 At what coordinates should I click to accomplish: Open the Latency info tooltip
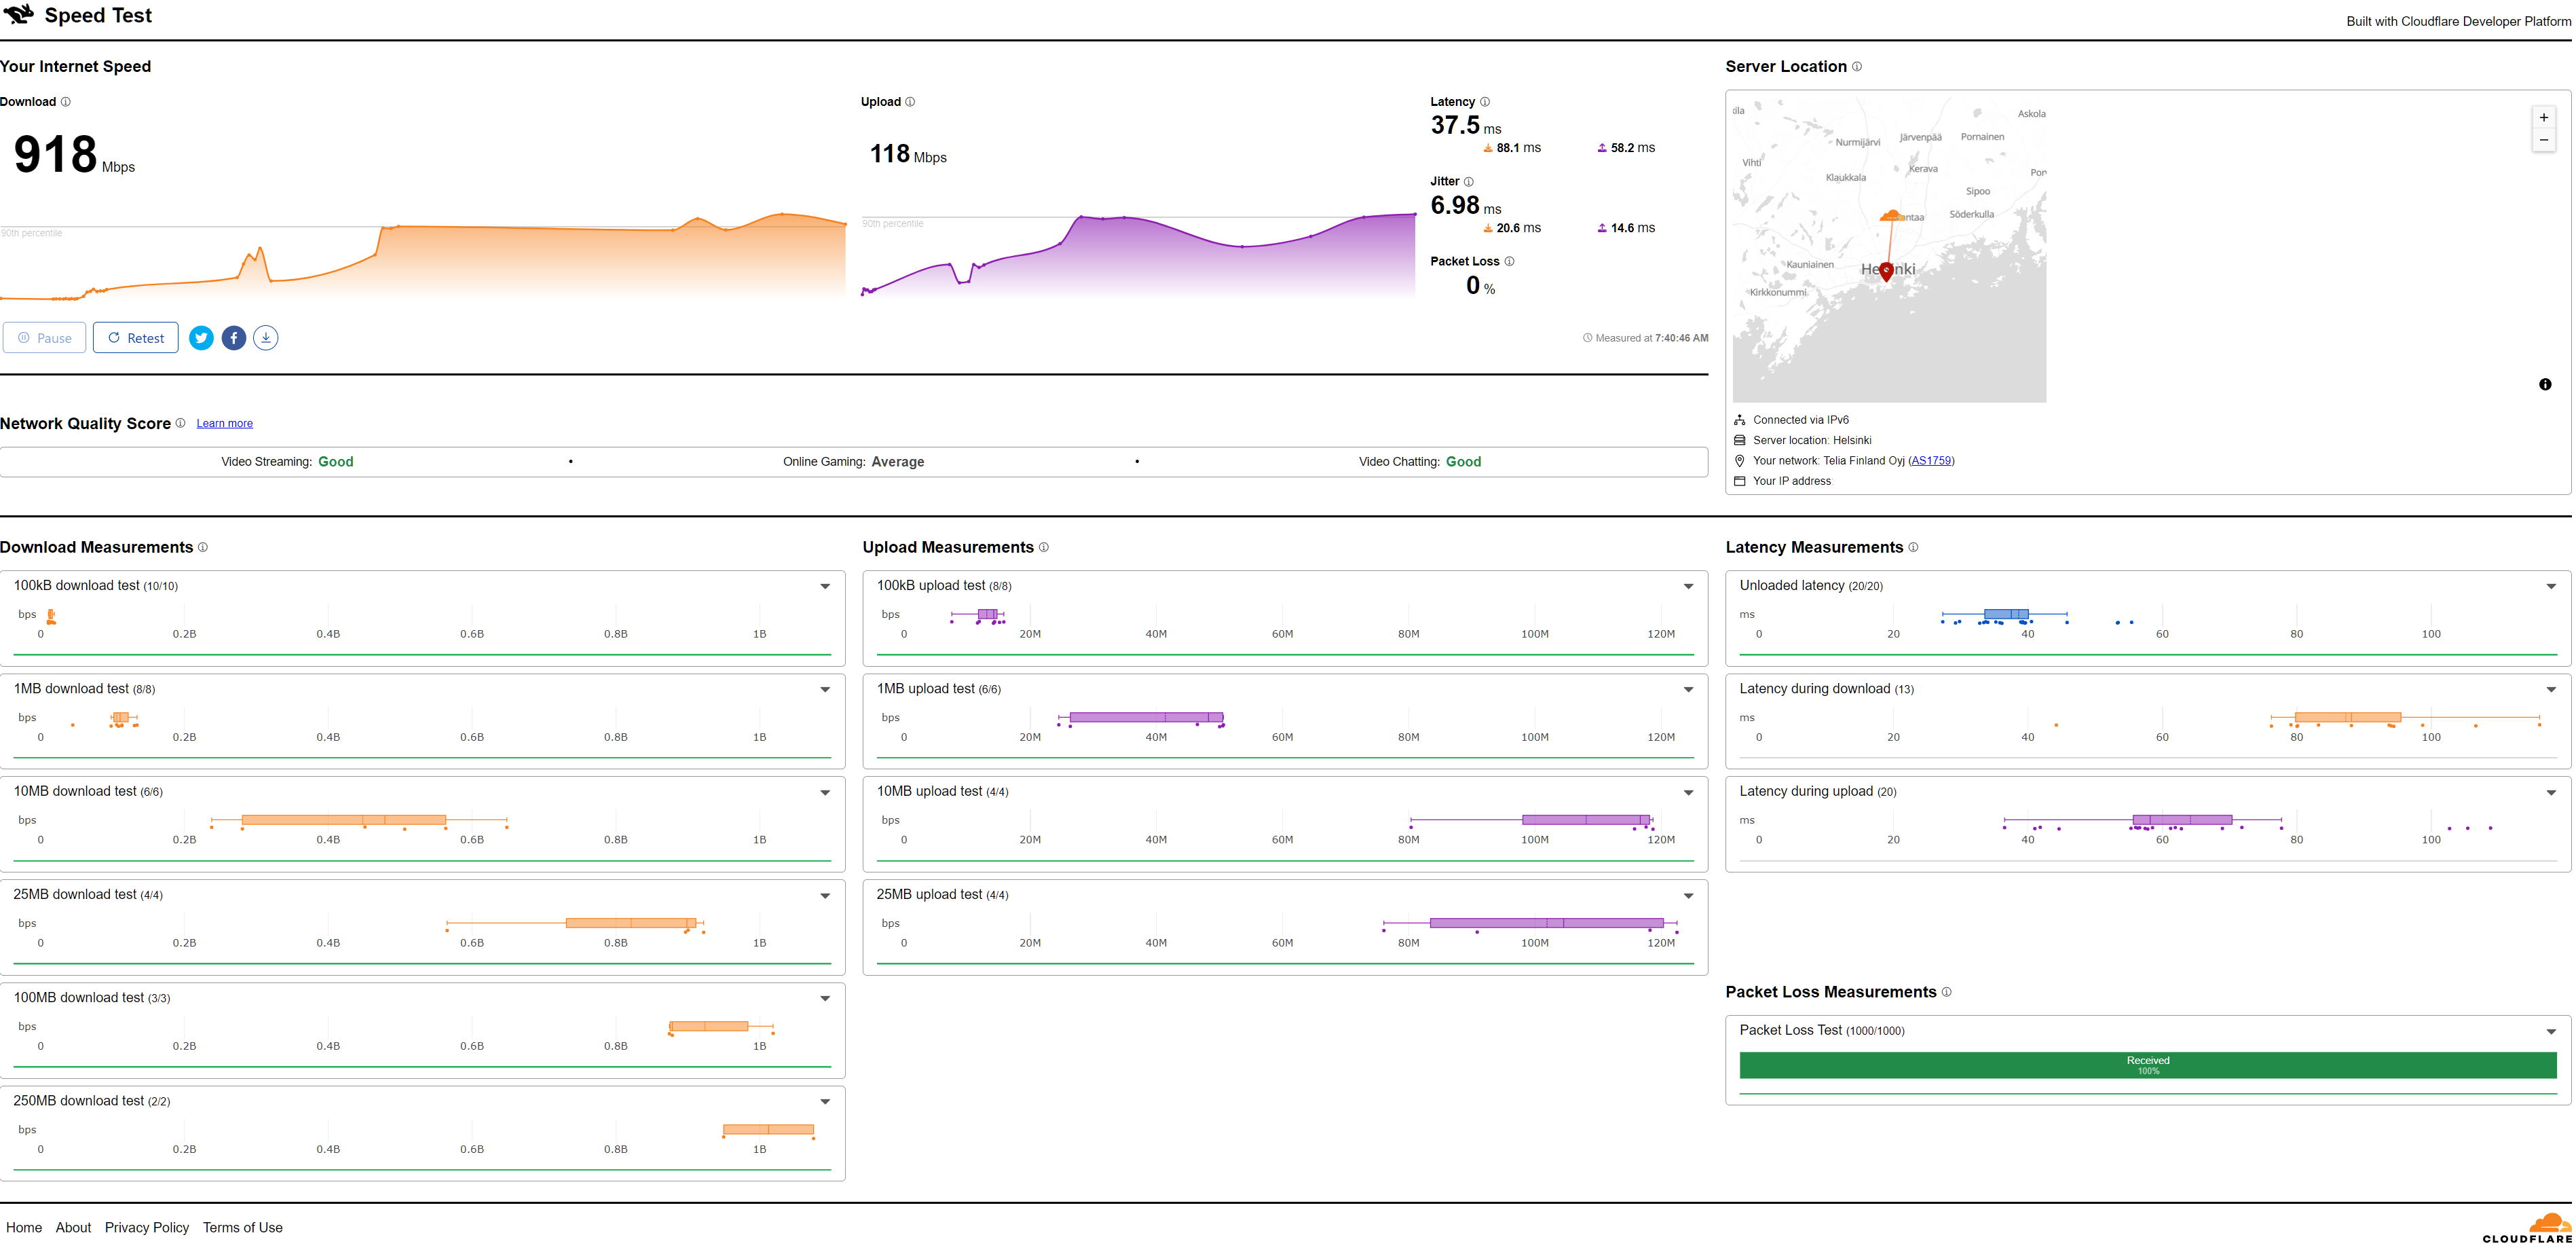1485,101
